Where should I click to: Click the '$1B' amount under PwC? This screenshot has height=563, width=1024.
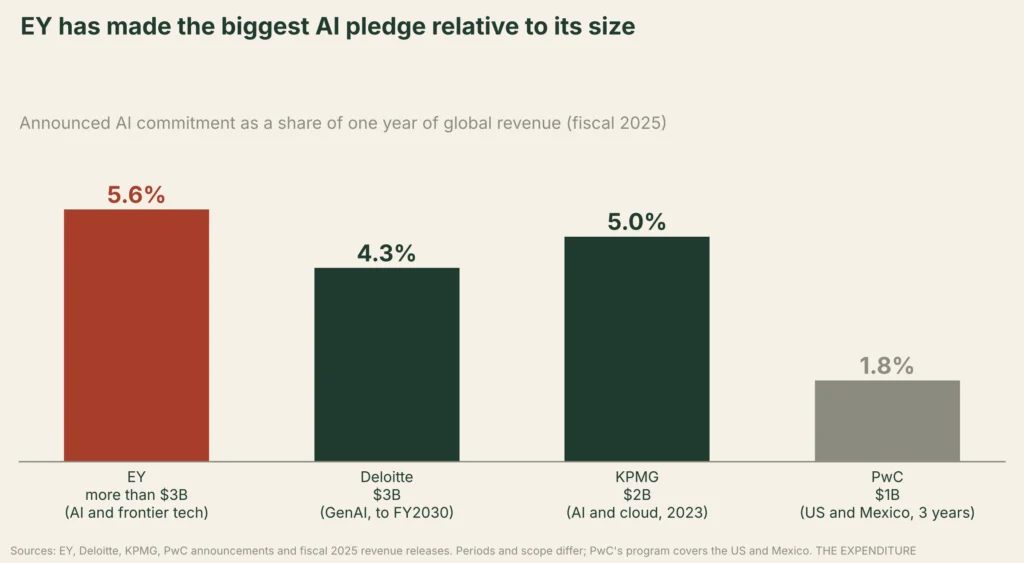tap(887, 494)
